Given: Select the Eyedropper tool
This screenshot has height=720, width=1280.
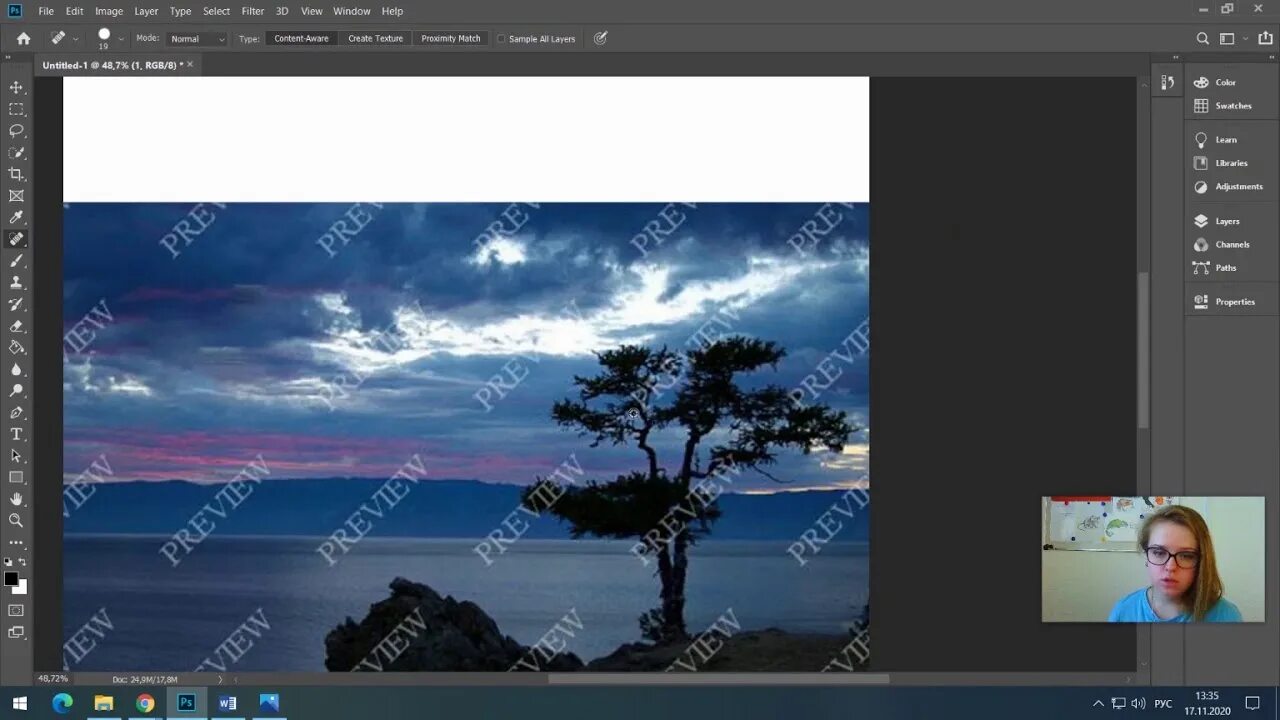Looking at the screenshot, I should [16, 218].
